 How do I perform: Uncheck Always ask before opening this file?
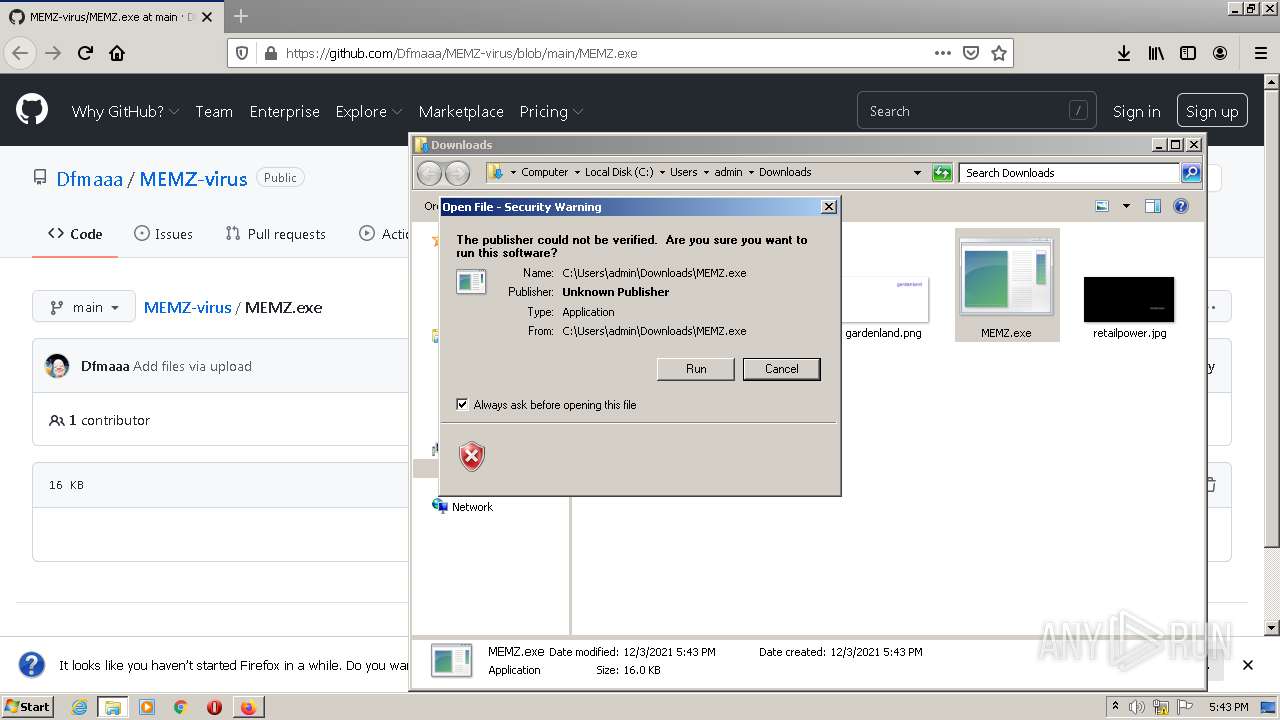(462, 404)
